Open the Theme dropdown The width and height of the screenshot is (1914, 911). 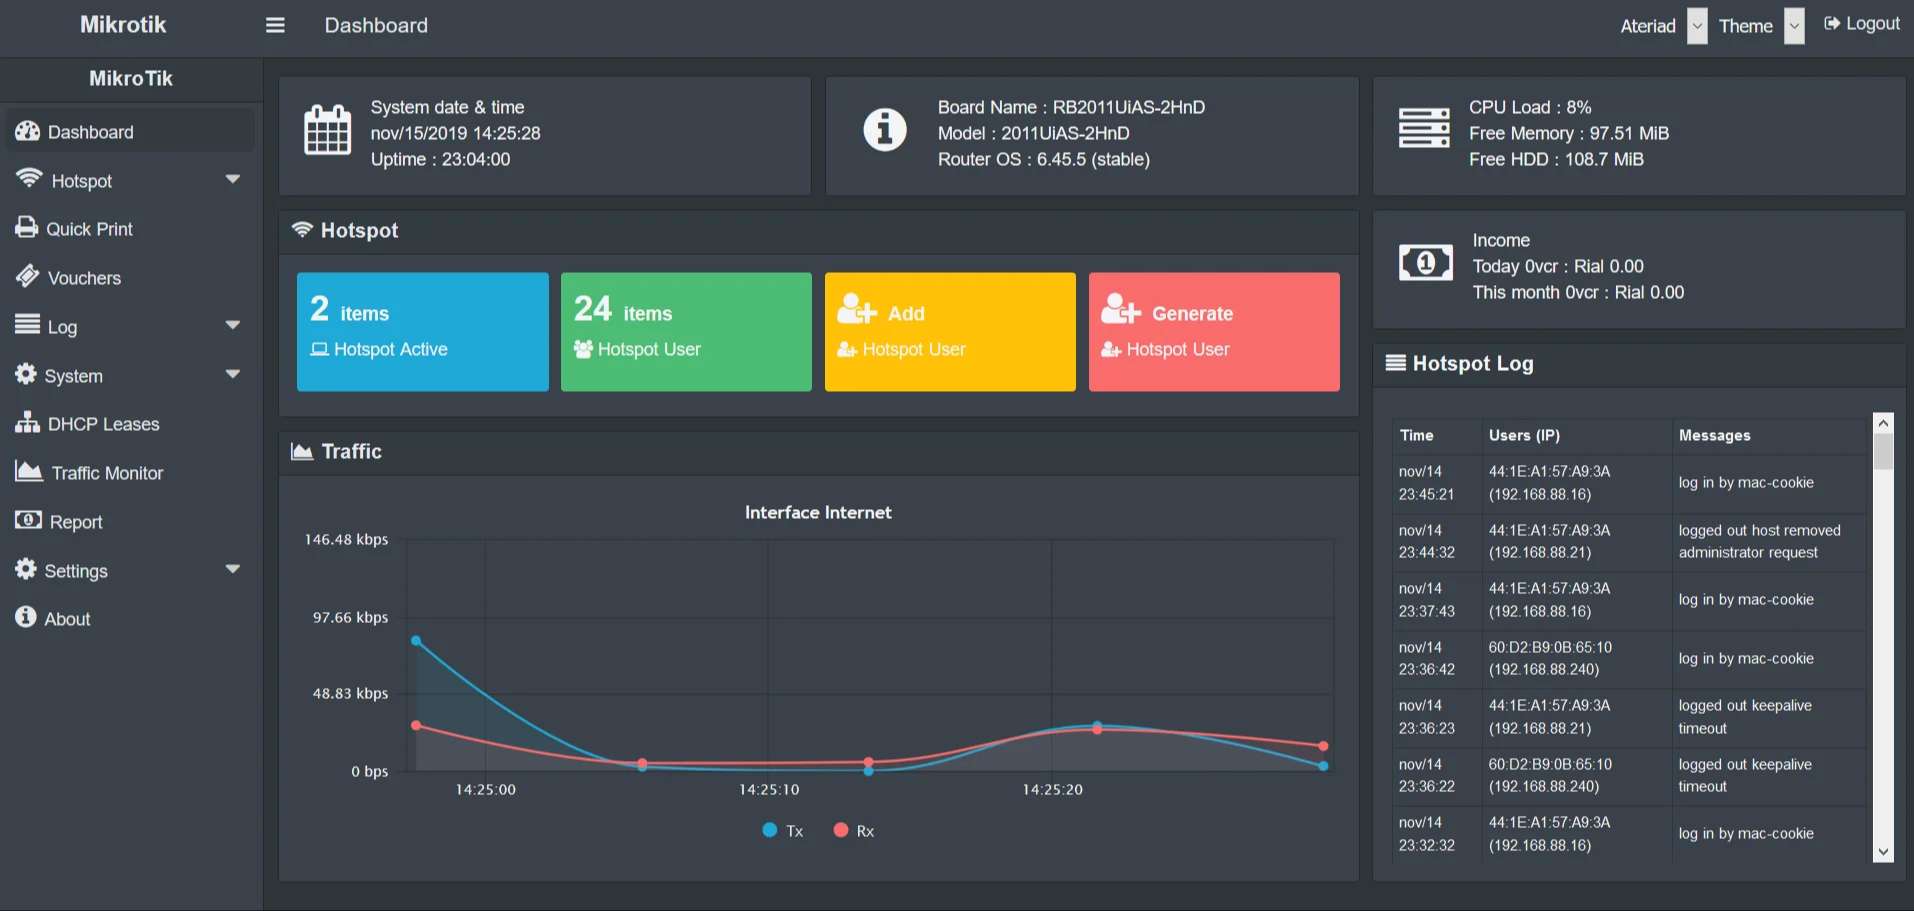pos(1795,26)
